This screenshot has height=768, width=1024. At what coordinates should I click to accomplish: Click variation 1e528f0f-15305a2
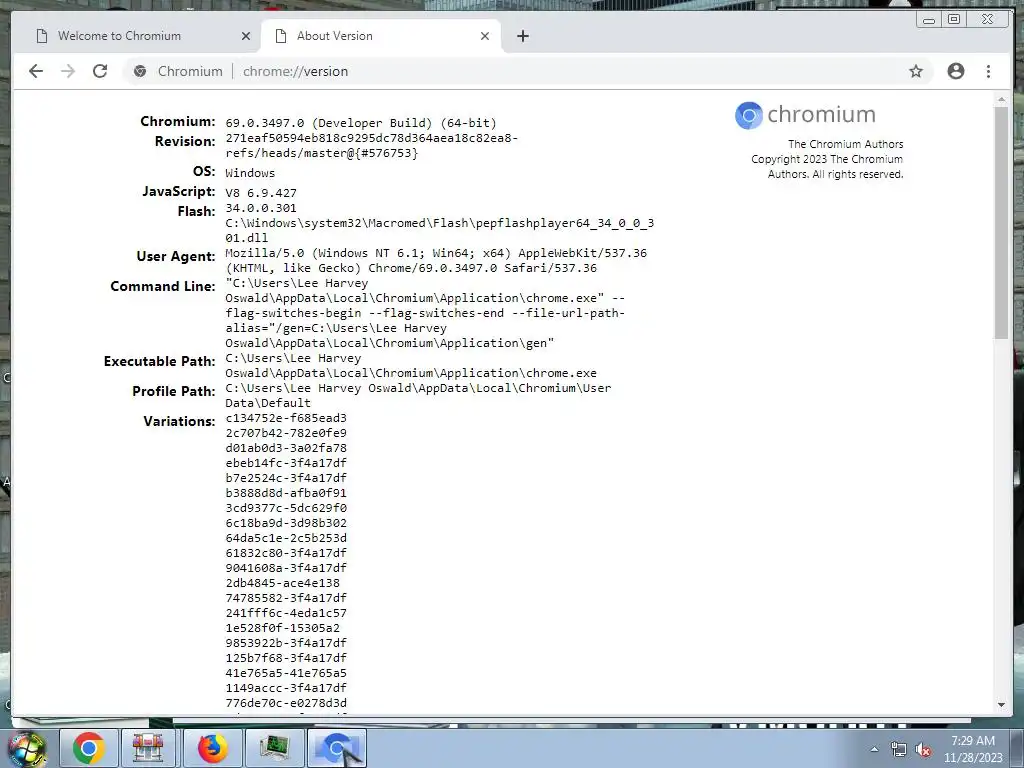point(283,628)
